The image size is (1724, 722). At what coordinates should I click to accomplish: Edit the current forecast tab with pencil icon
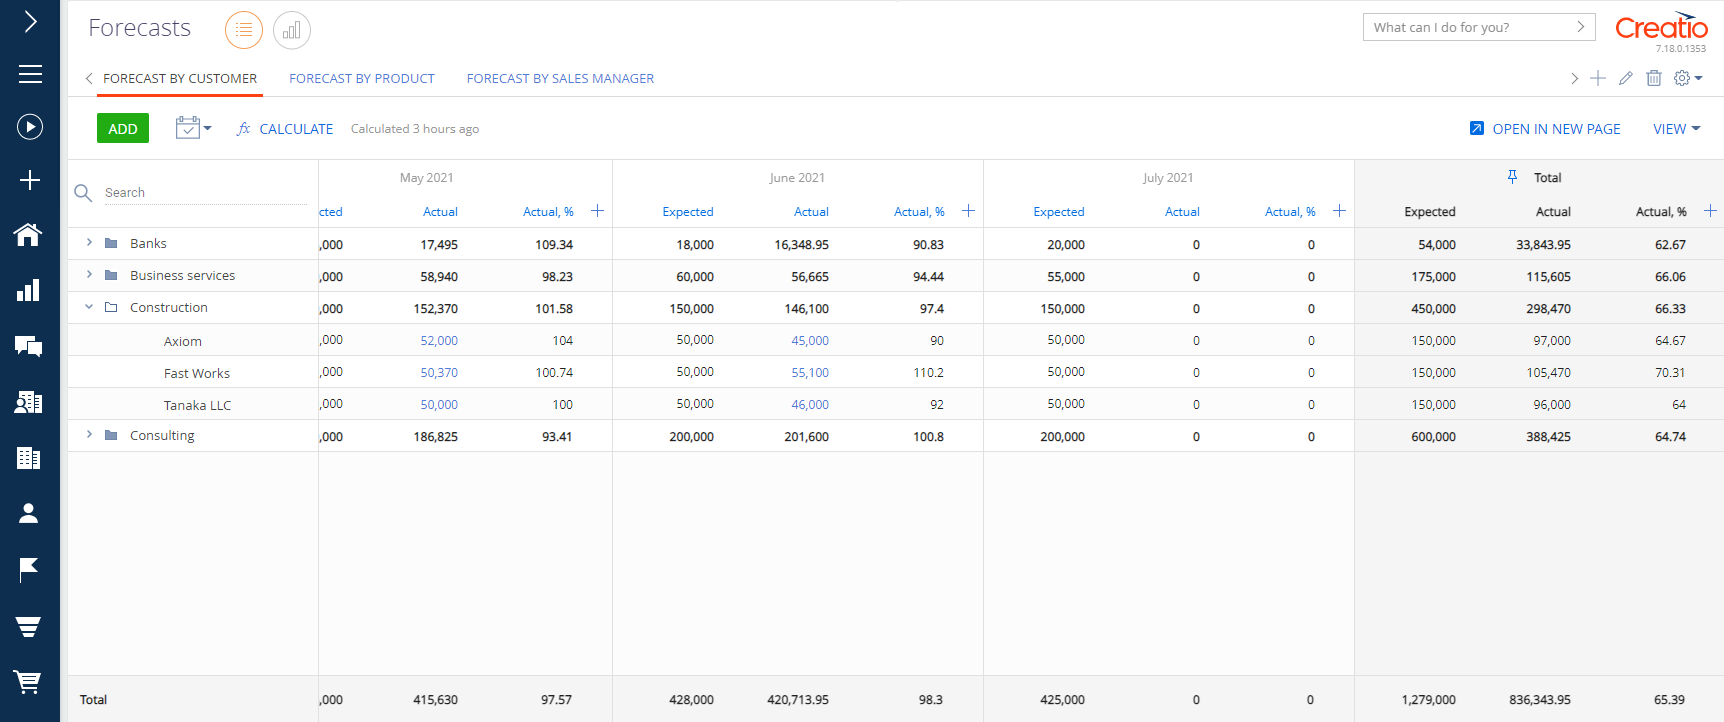coord(1626,78)
